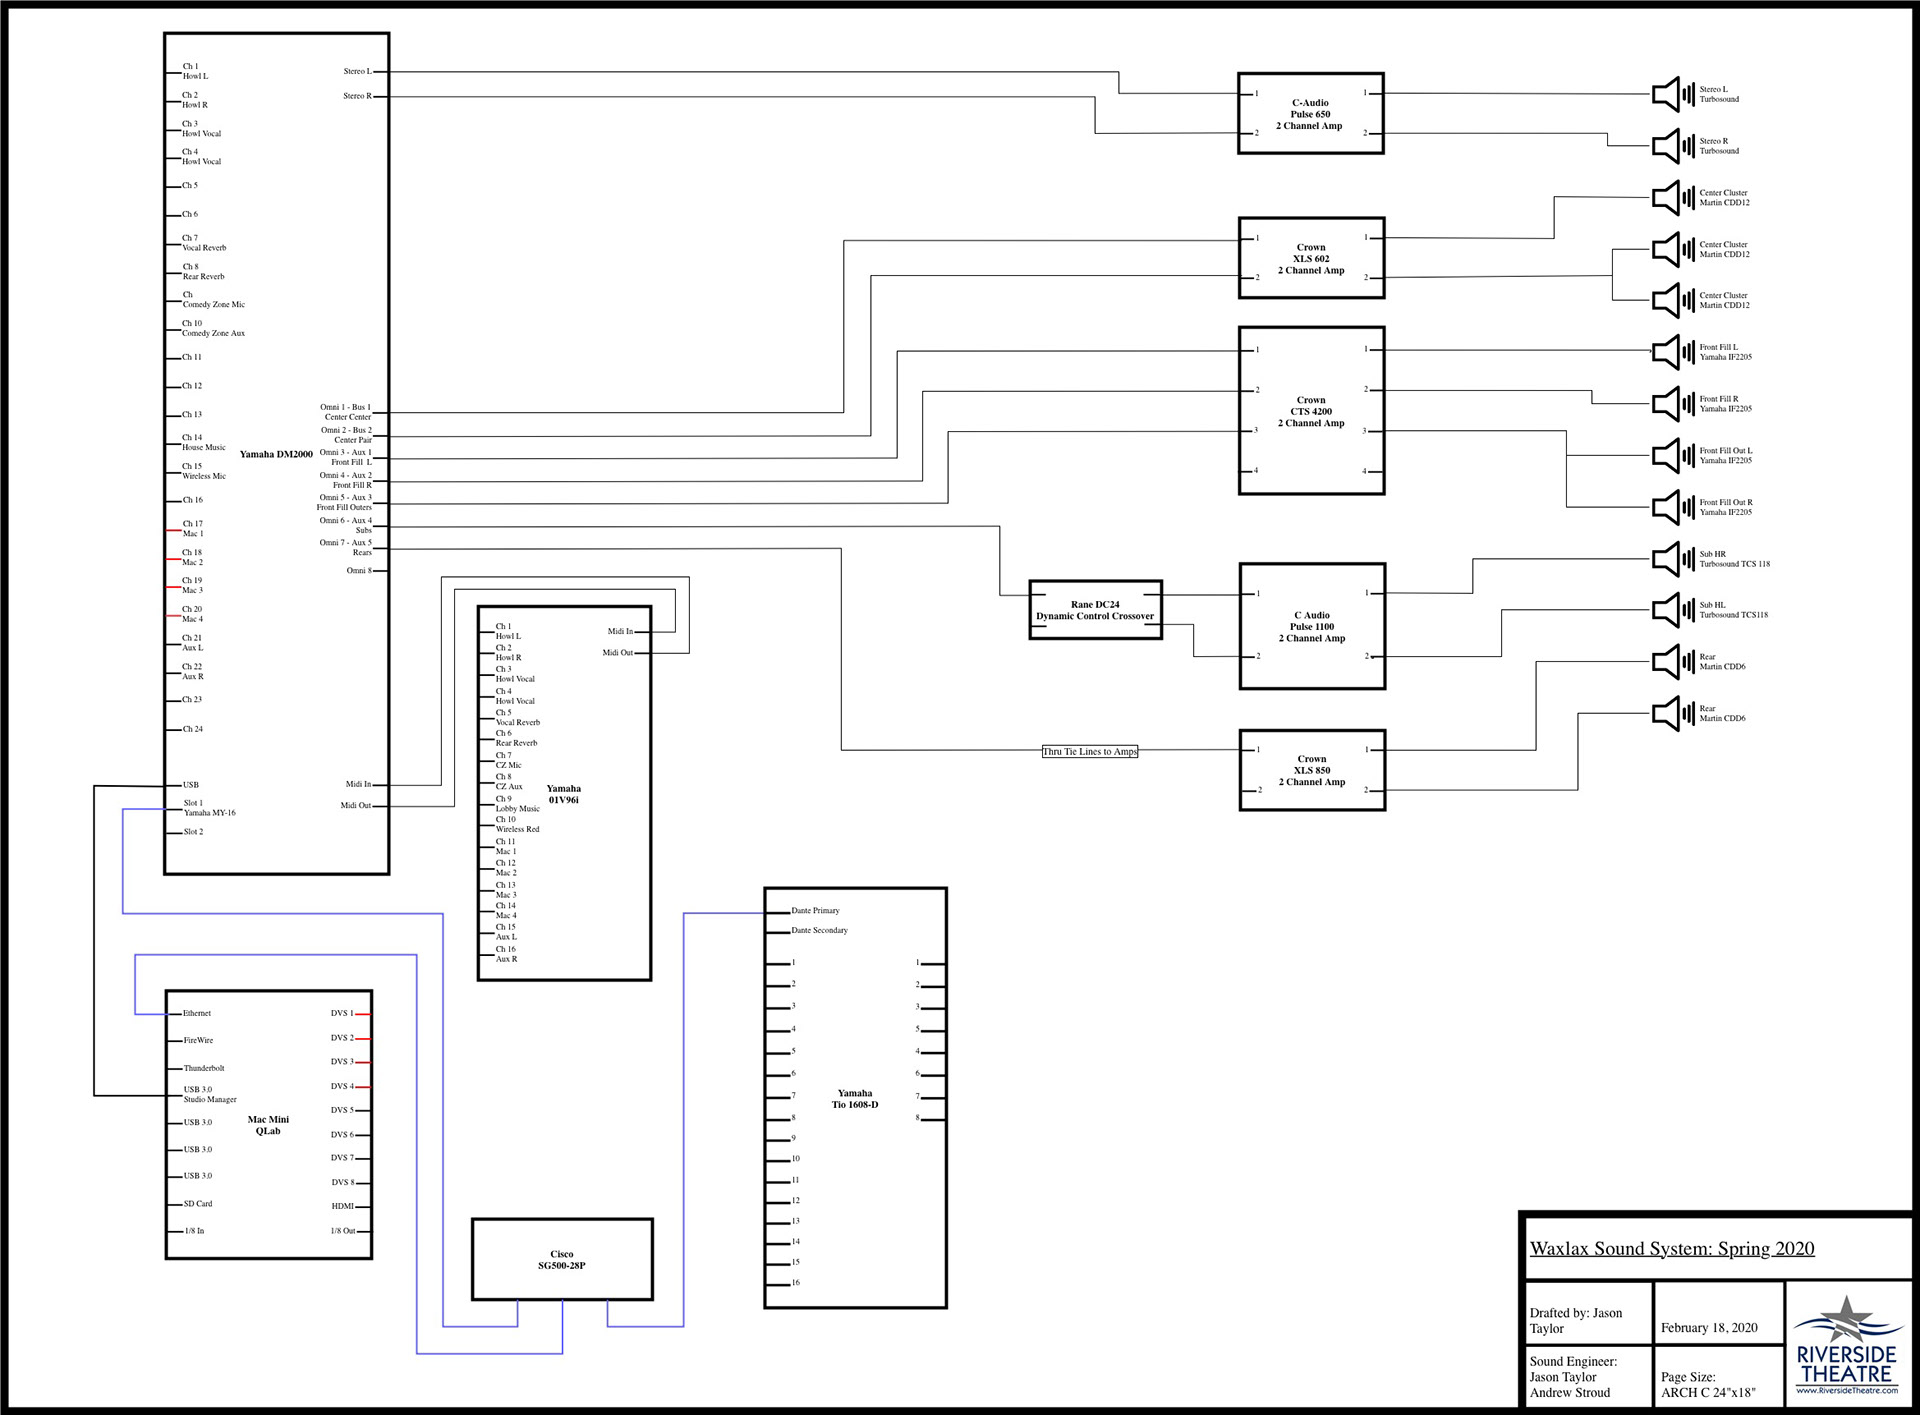Select Dante Secondary on Yamaha Tio
Screen dimensions: 1920x1415
coord(820,931)
